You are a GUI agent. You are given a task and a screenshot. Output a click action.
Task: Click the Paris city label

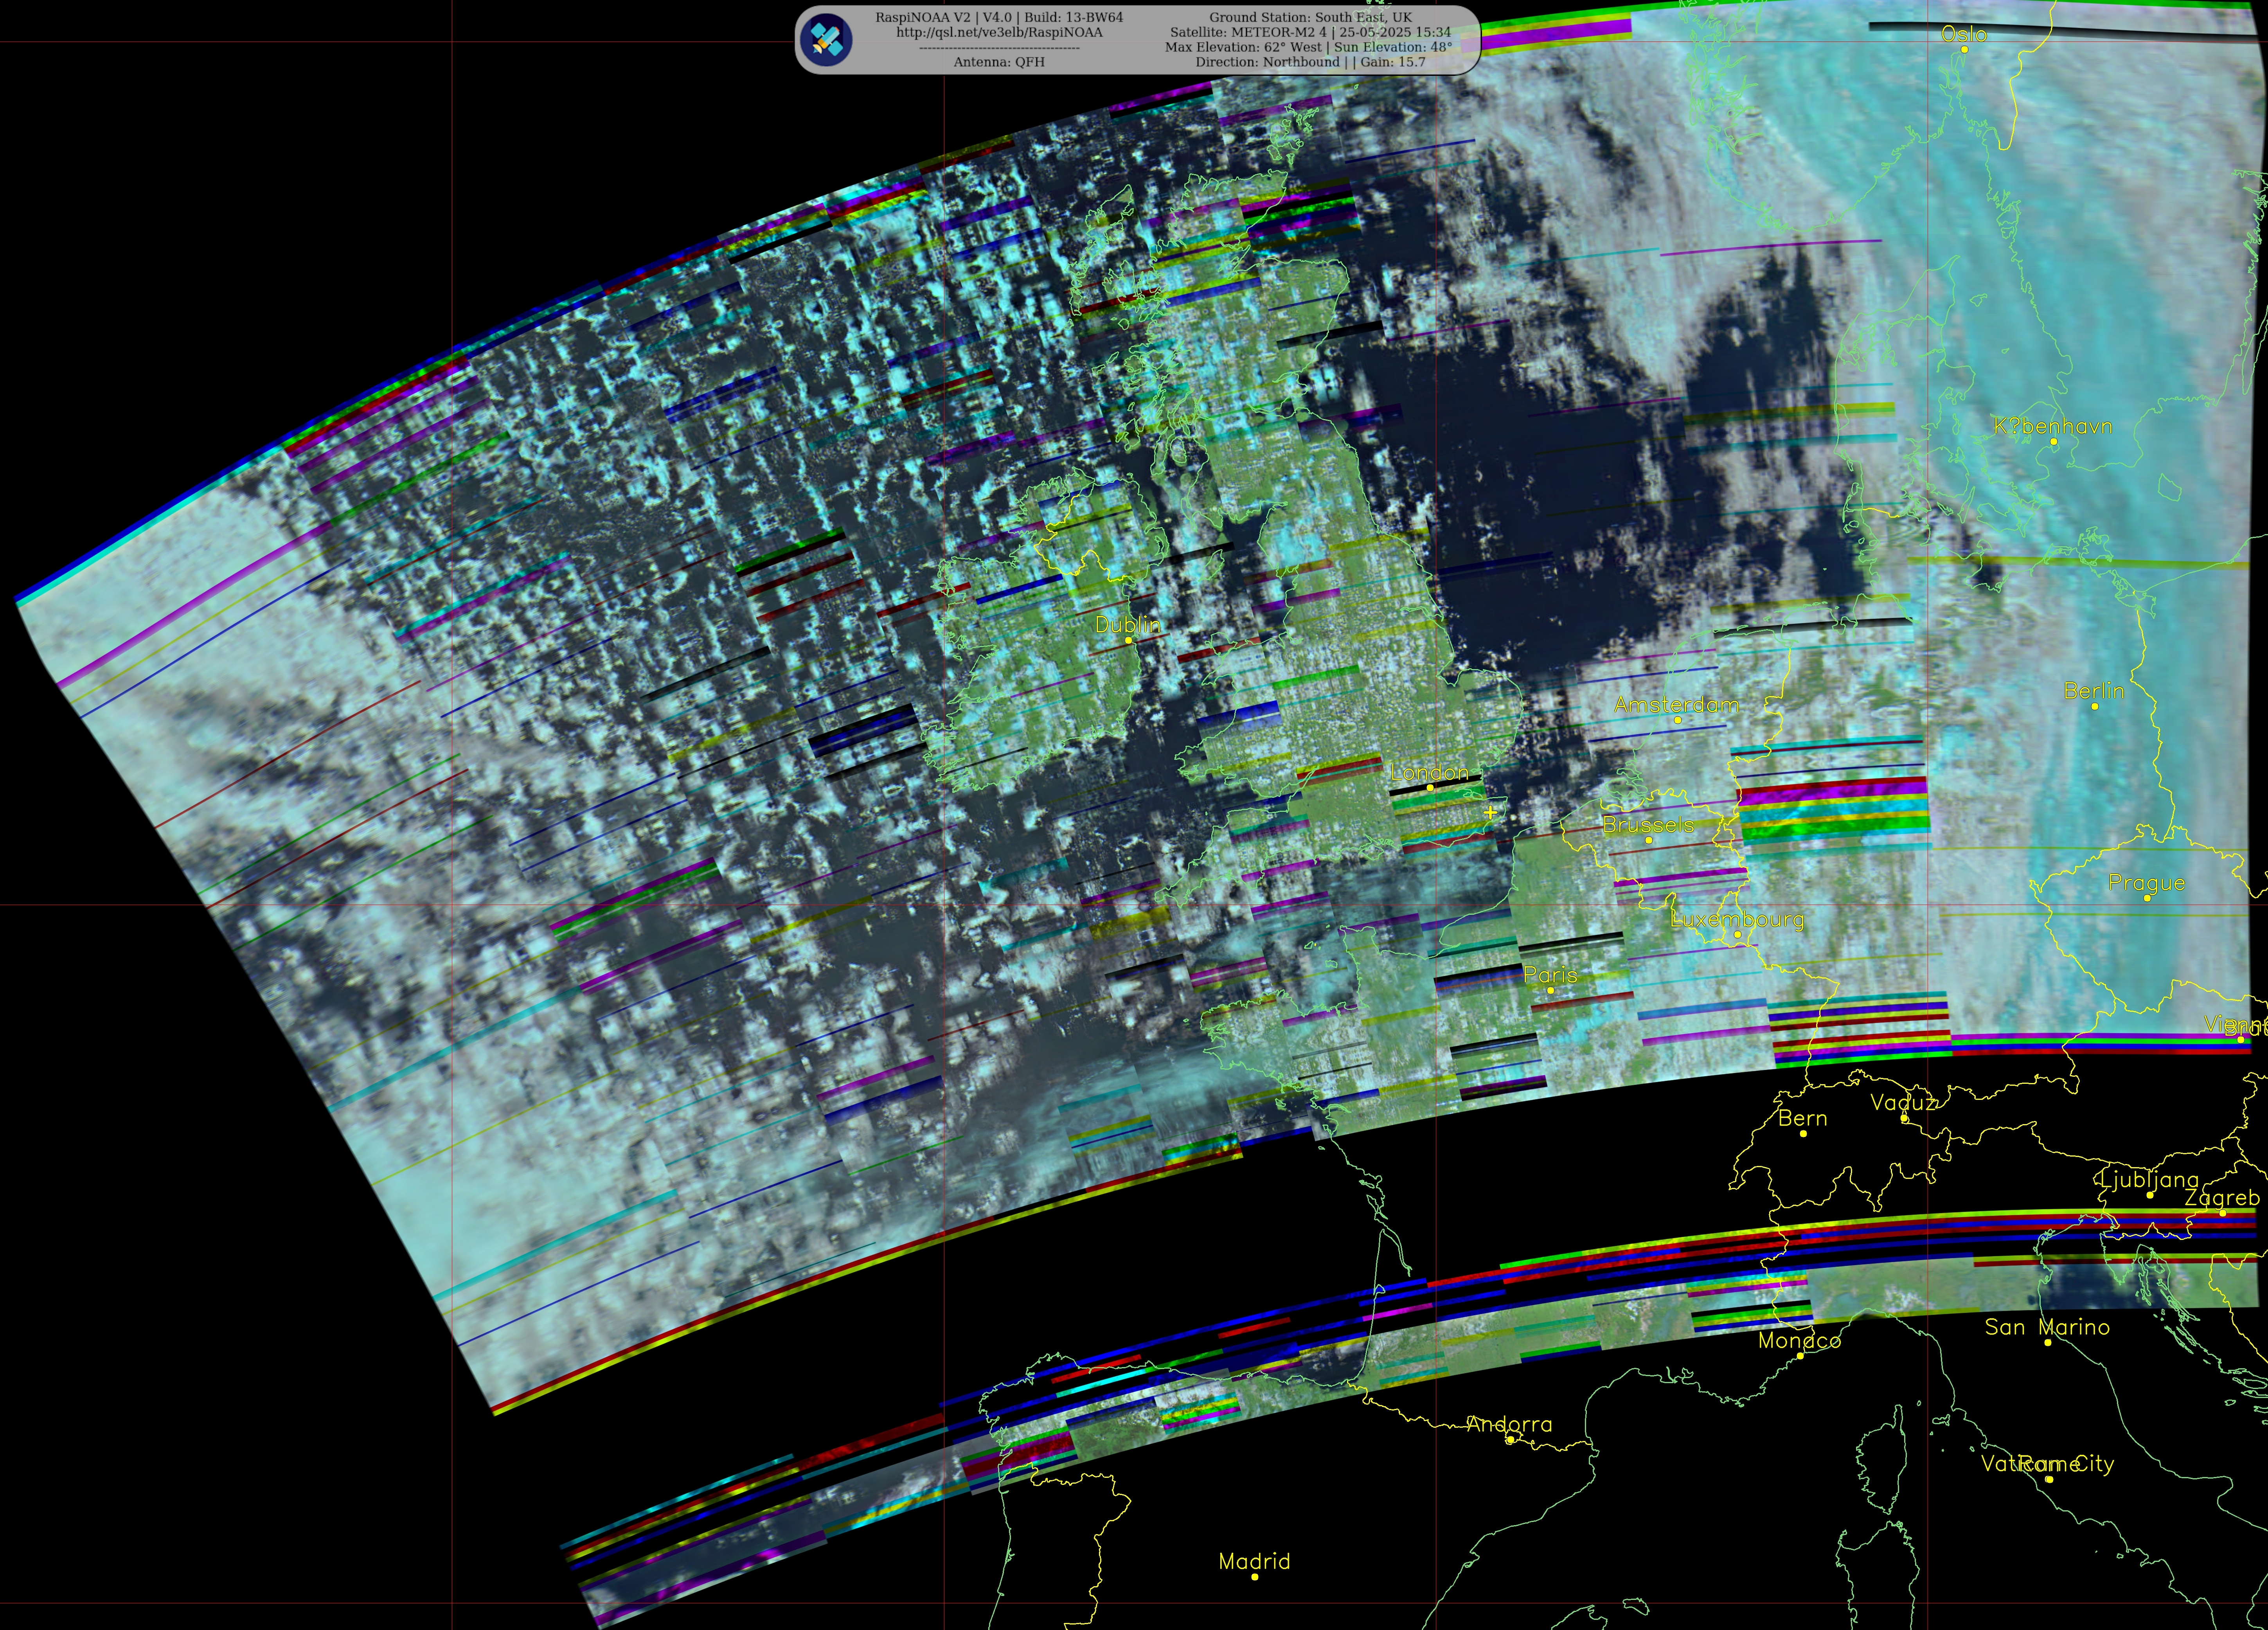pyautogui.click(x=1550, y=975)
